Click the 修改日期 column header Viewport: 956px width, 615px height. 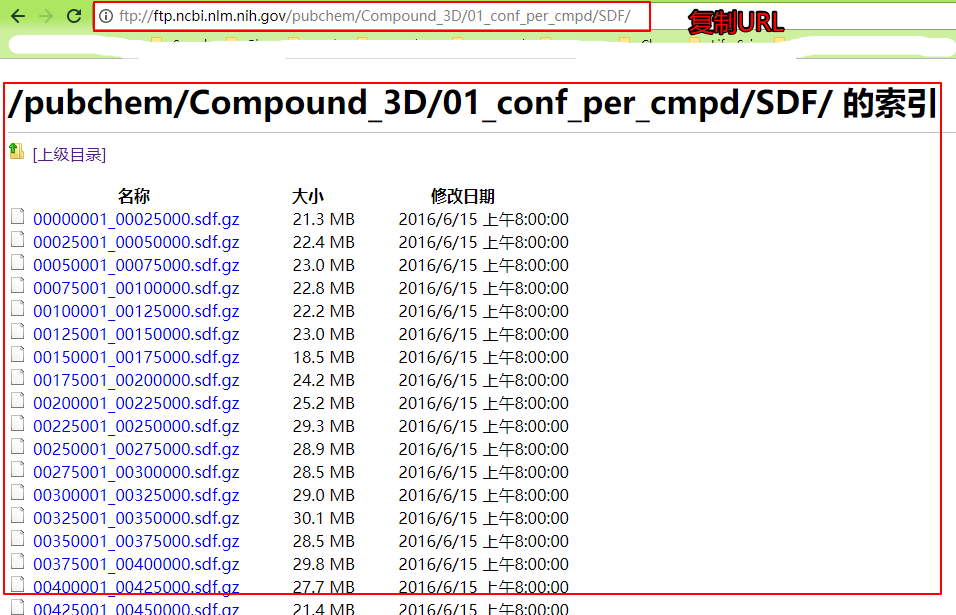point(463,196)
